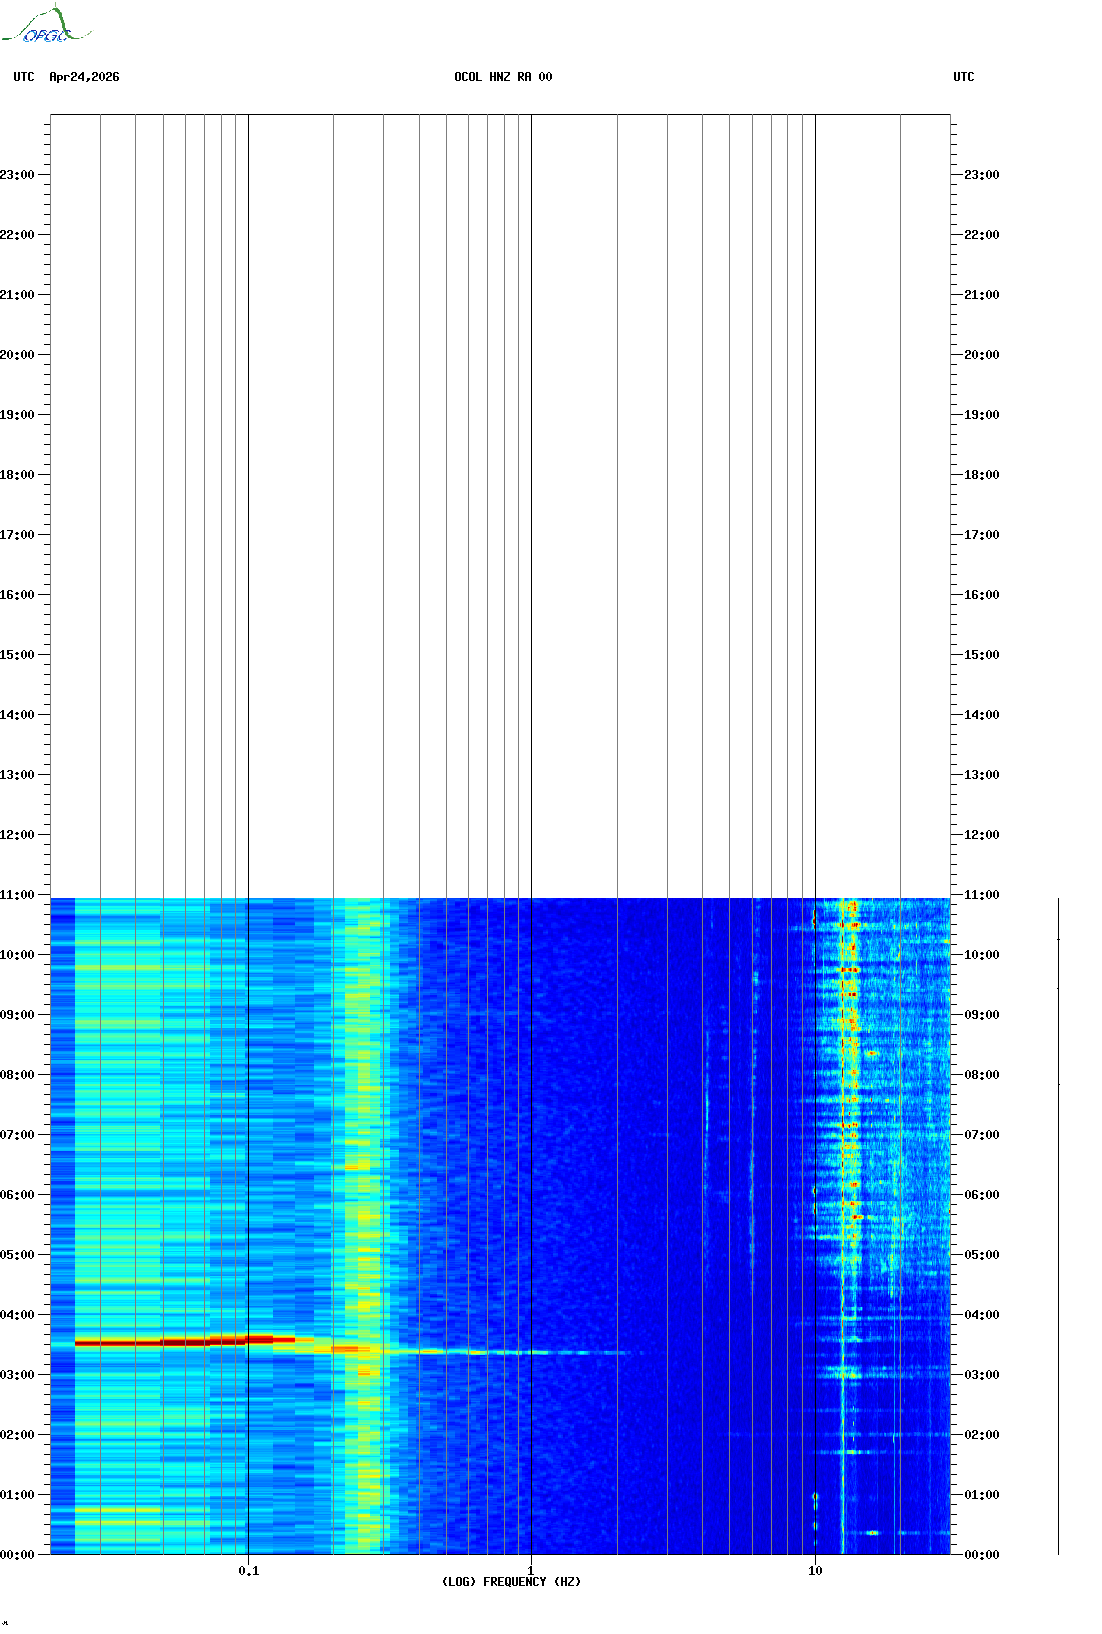Click the 0.1 frequency axis label
The image size is (1102, 1634).
pos(249,1571)
